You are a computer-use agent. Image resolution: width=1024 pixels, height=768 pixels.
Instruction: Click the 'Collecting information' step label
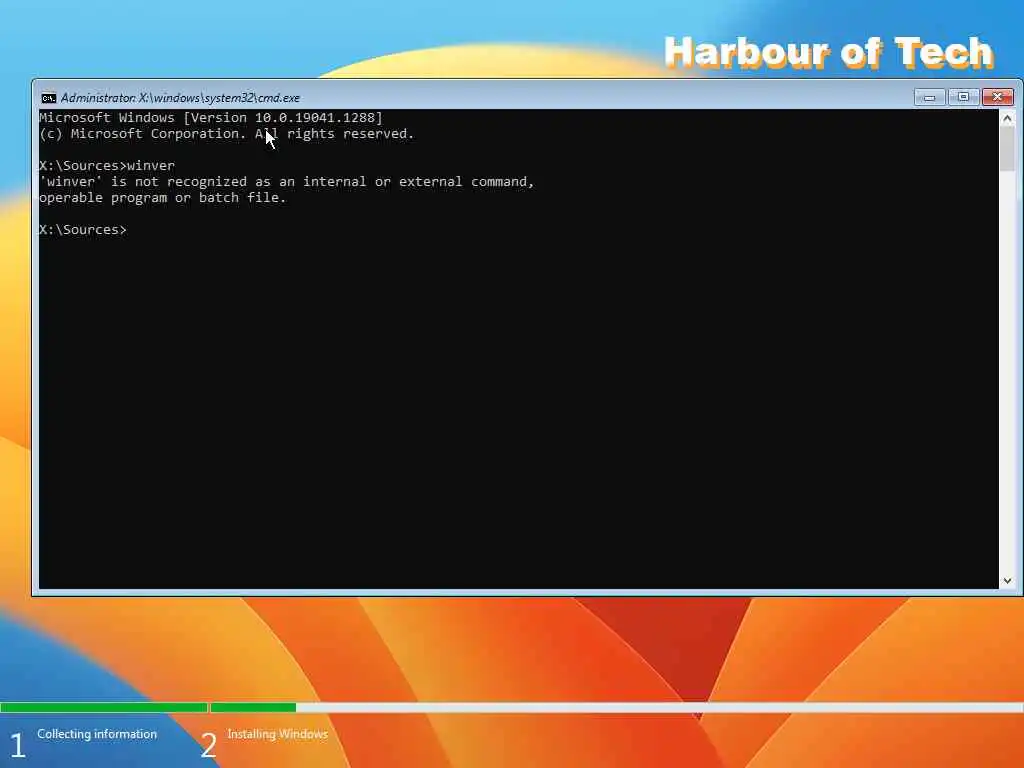[97, 734]
